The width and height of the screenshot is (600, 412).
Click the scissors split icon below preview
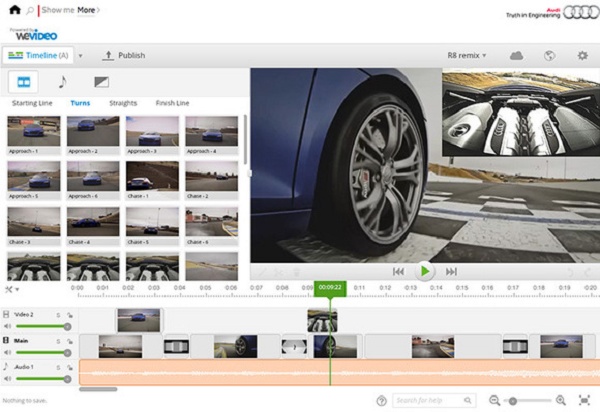279,273
